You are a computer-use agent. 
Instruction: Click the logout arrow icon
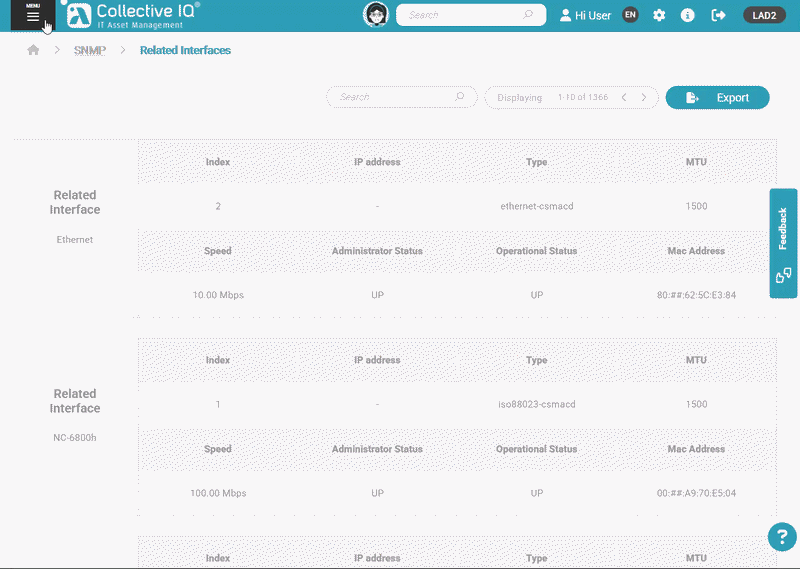click(718, 15)
